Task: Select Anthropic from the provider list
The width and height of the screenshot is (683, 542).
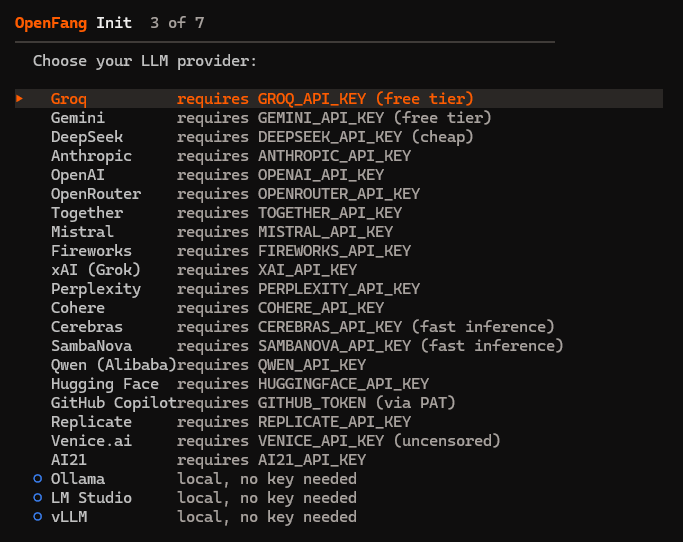Action: tap(339, 156)
